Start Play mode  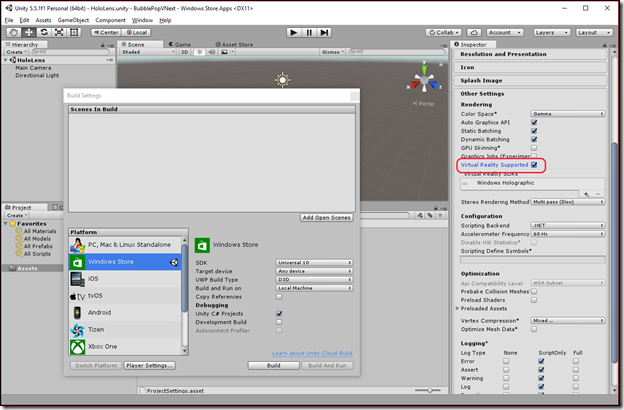point(294,32)
